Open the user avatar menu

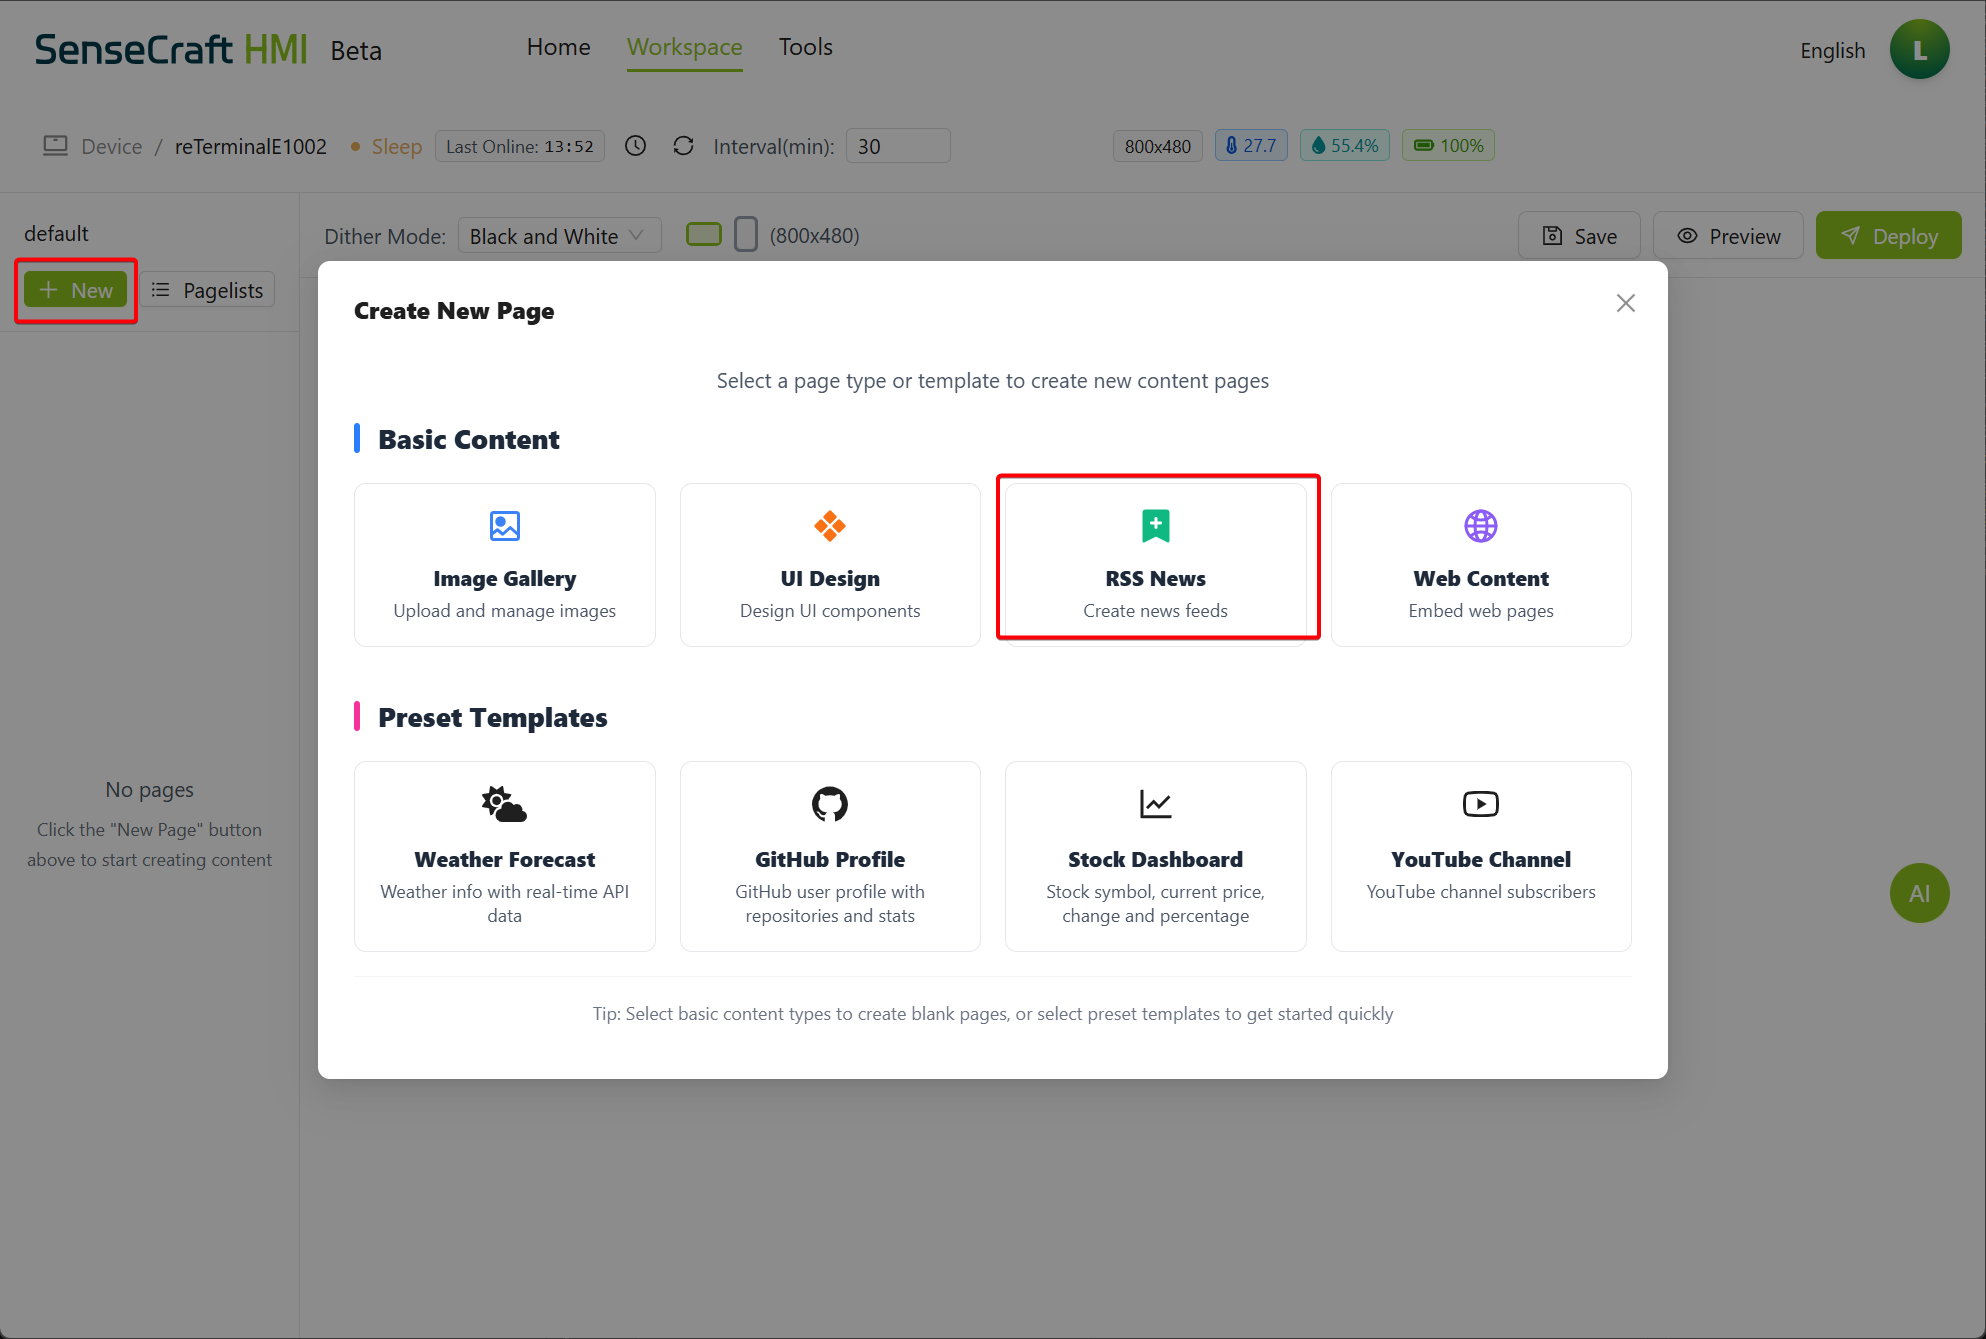coord(1919,50)
